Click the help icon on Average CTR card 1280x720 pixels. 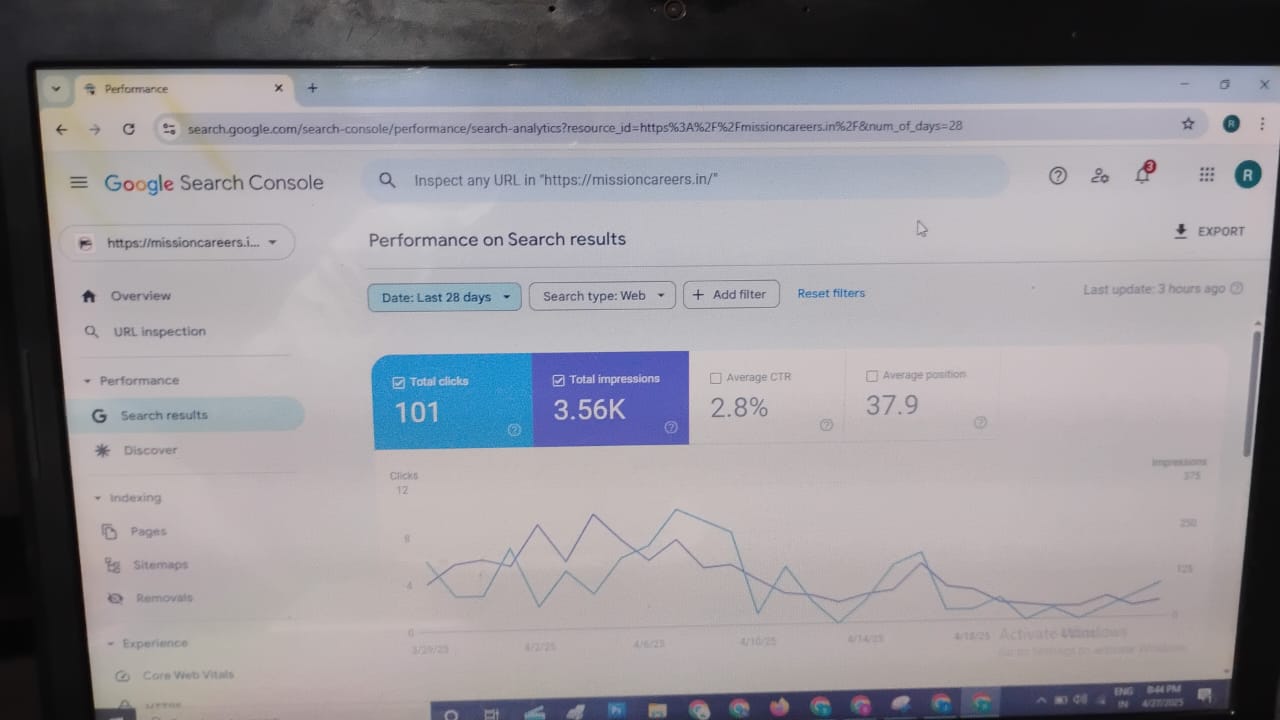pyautogui.click(x=826, y=424)
